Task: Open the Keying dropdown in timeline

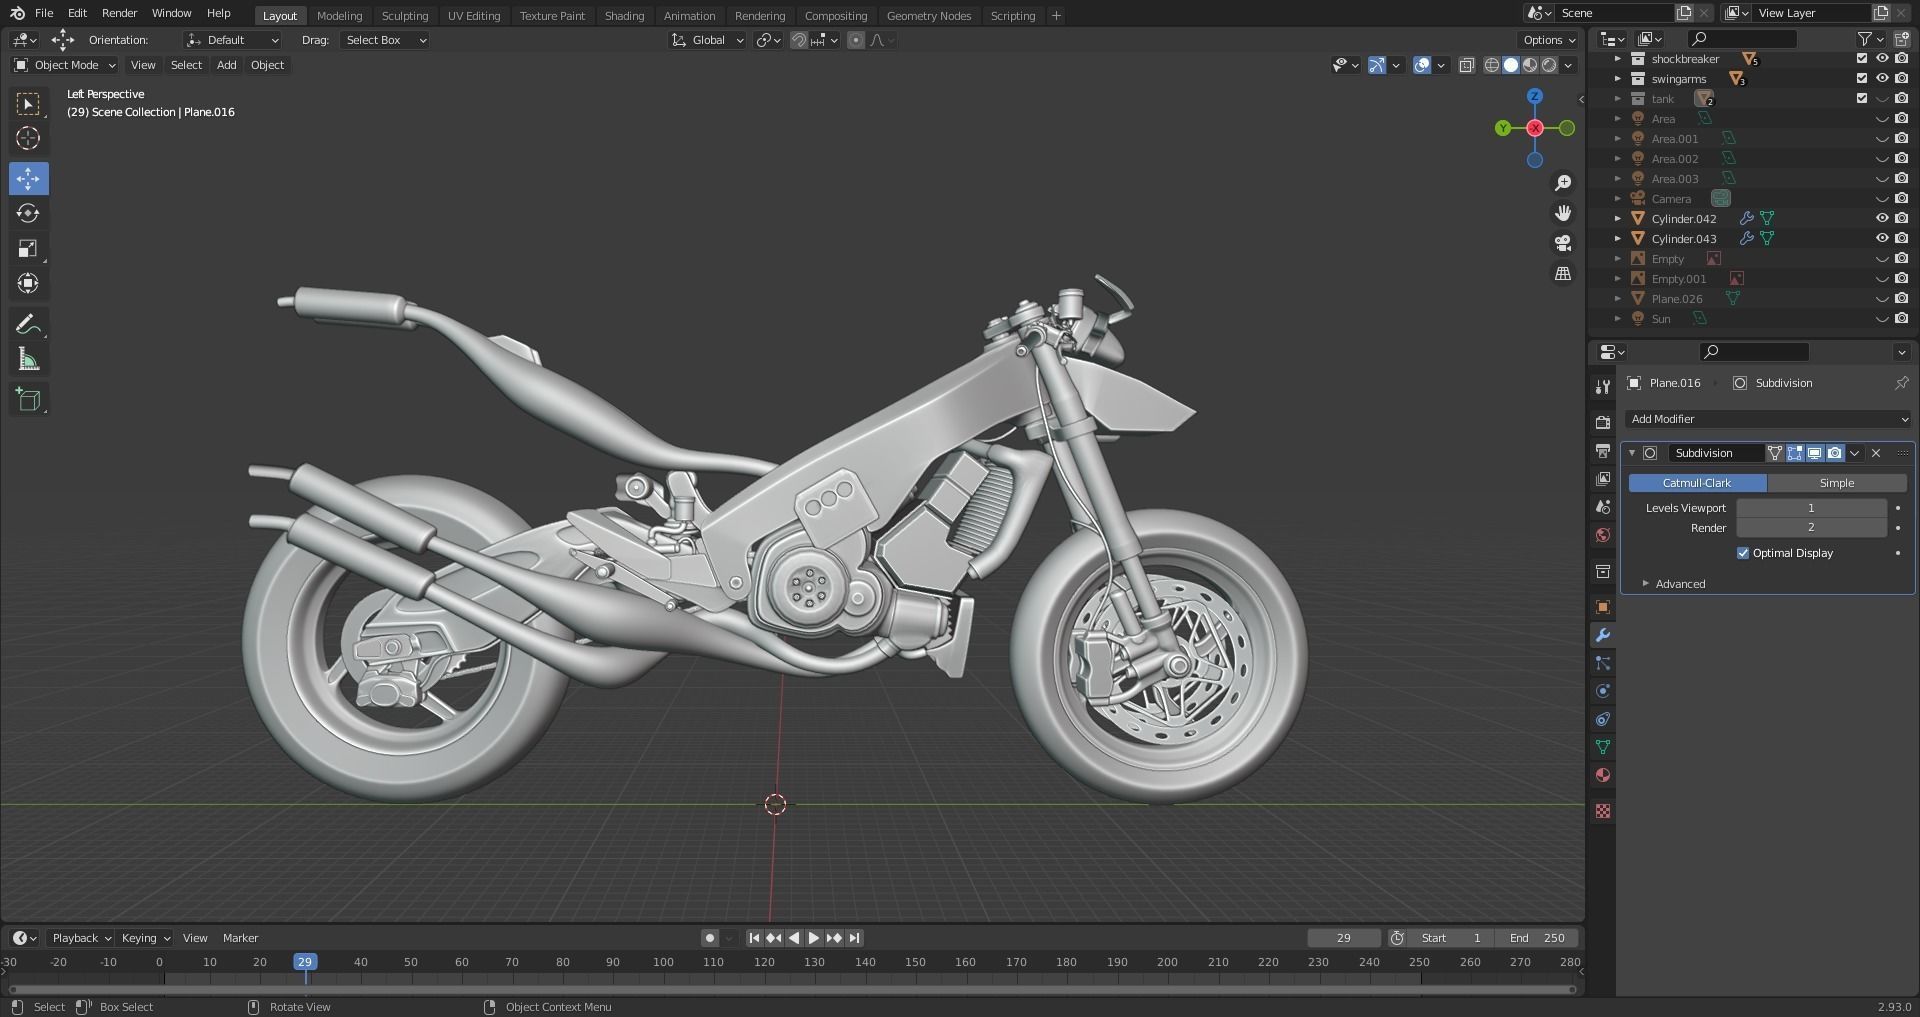Action: [x=145, y=938]
